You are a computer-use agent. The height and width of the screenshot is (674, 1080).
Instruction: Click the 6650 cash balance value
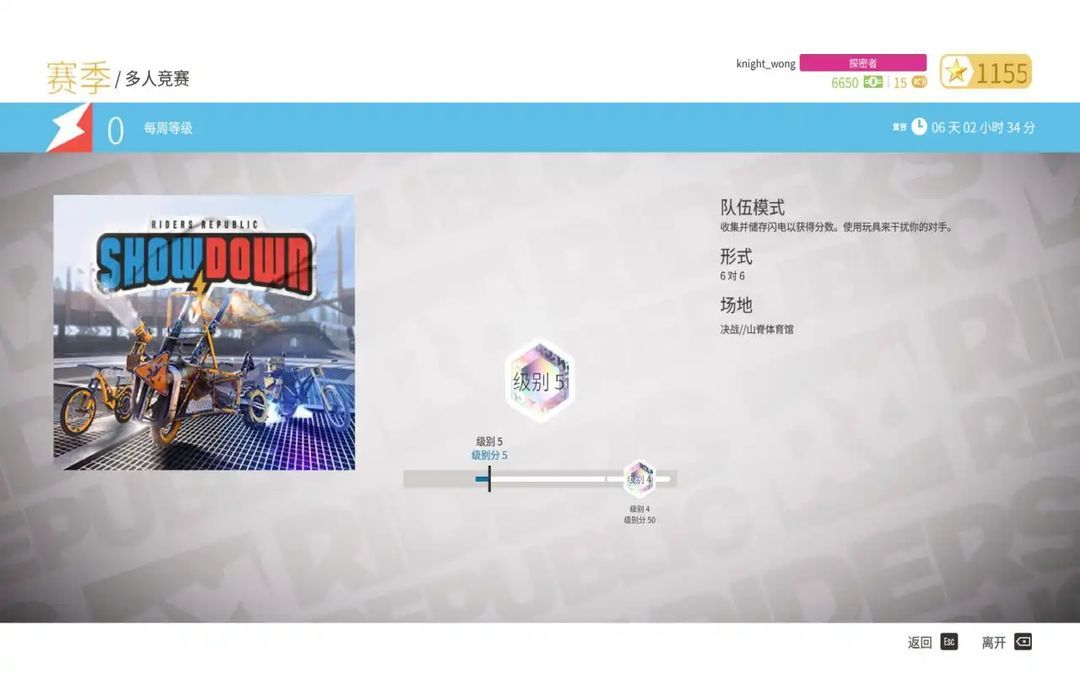click(x=844, y=83)
